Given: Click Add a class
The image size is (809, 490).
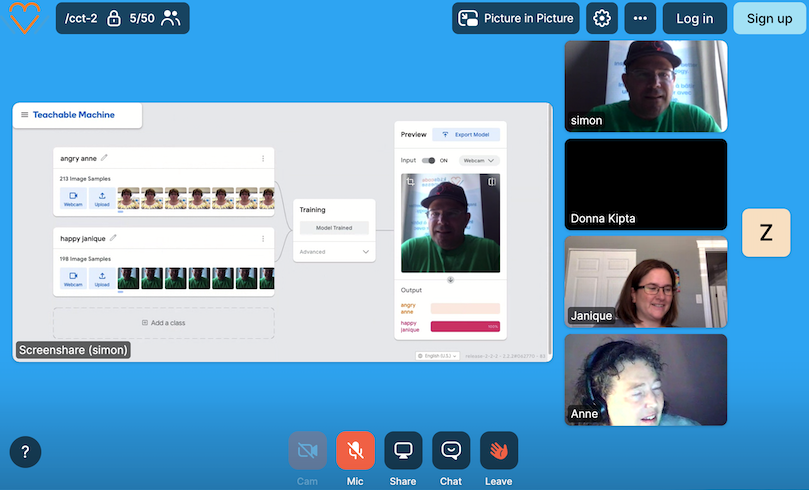Looking at the screenshot, I should click(164, 323).
